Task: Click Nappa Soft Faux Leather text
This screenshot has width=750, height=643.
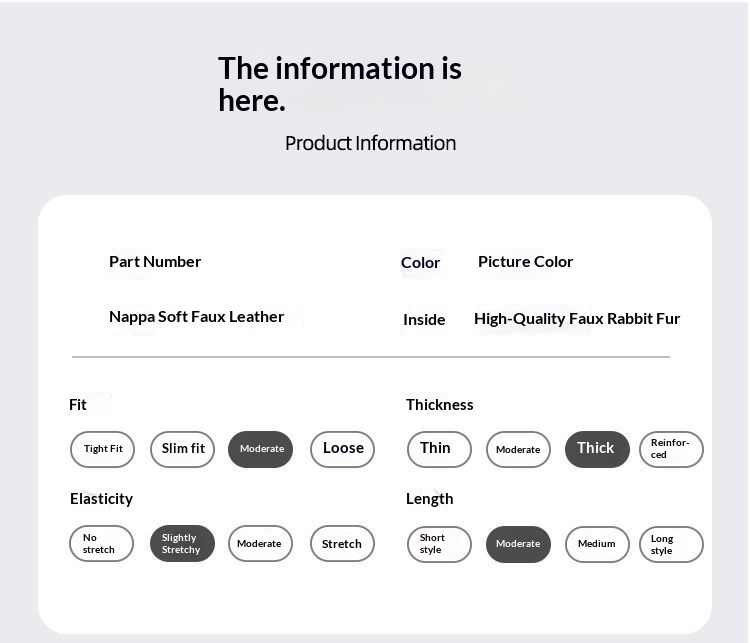Action: coord(196,316)
